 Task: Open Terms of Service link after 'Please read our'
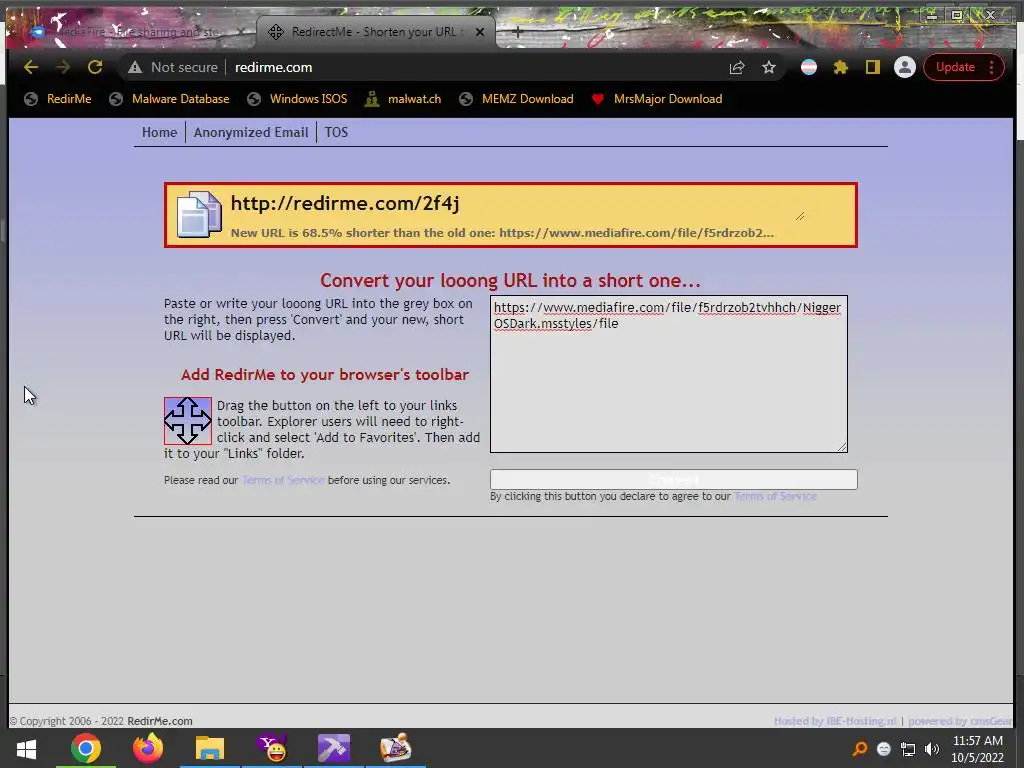(283, 480)
